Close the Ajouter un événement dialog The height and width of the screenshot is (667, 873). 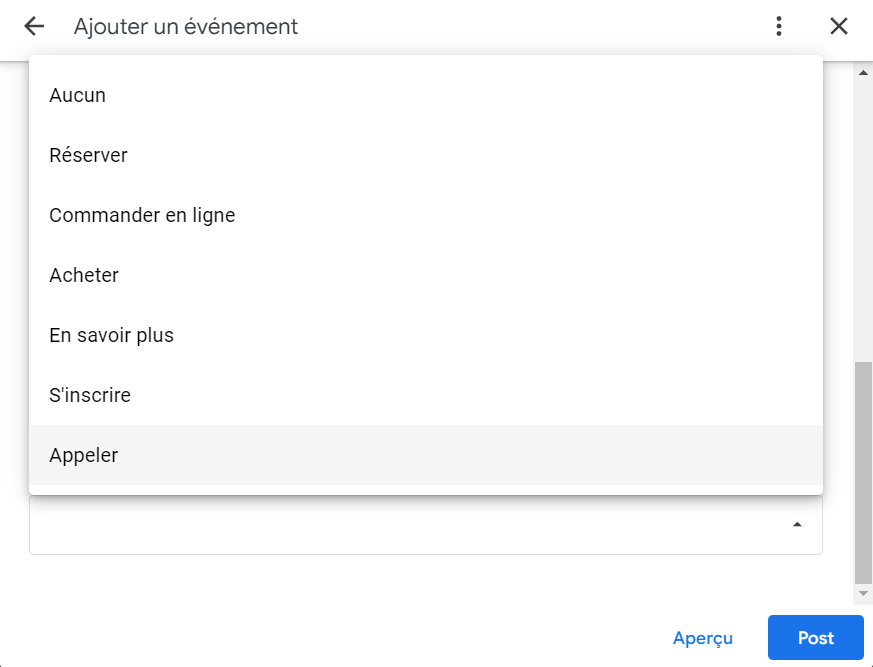[x=839, y=26]
